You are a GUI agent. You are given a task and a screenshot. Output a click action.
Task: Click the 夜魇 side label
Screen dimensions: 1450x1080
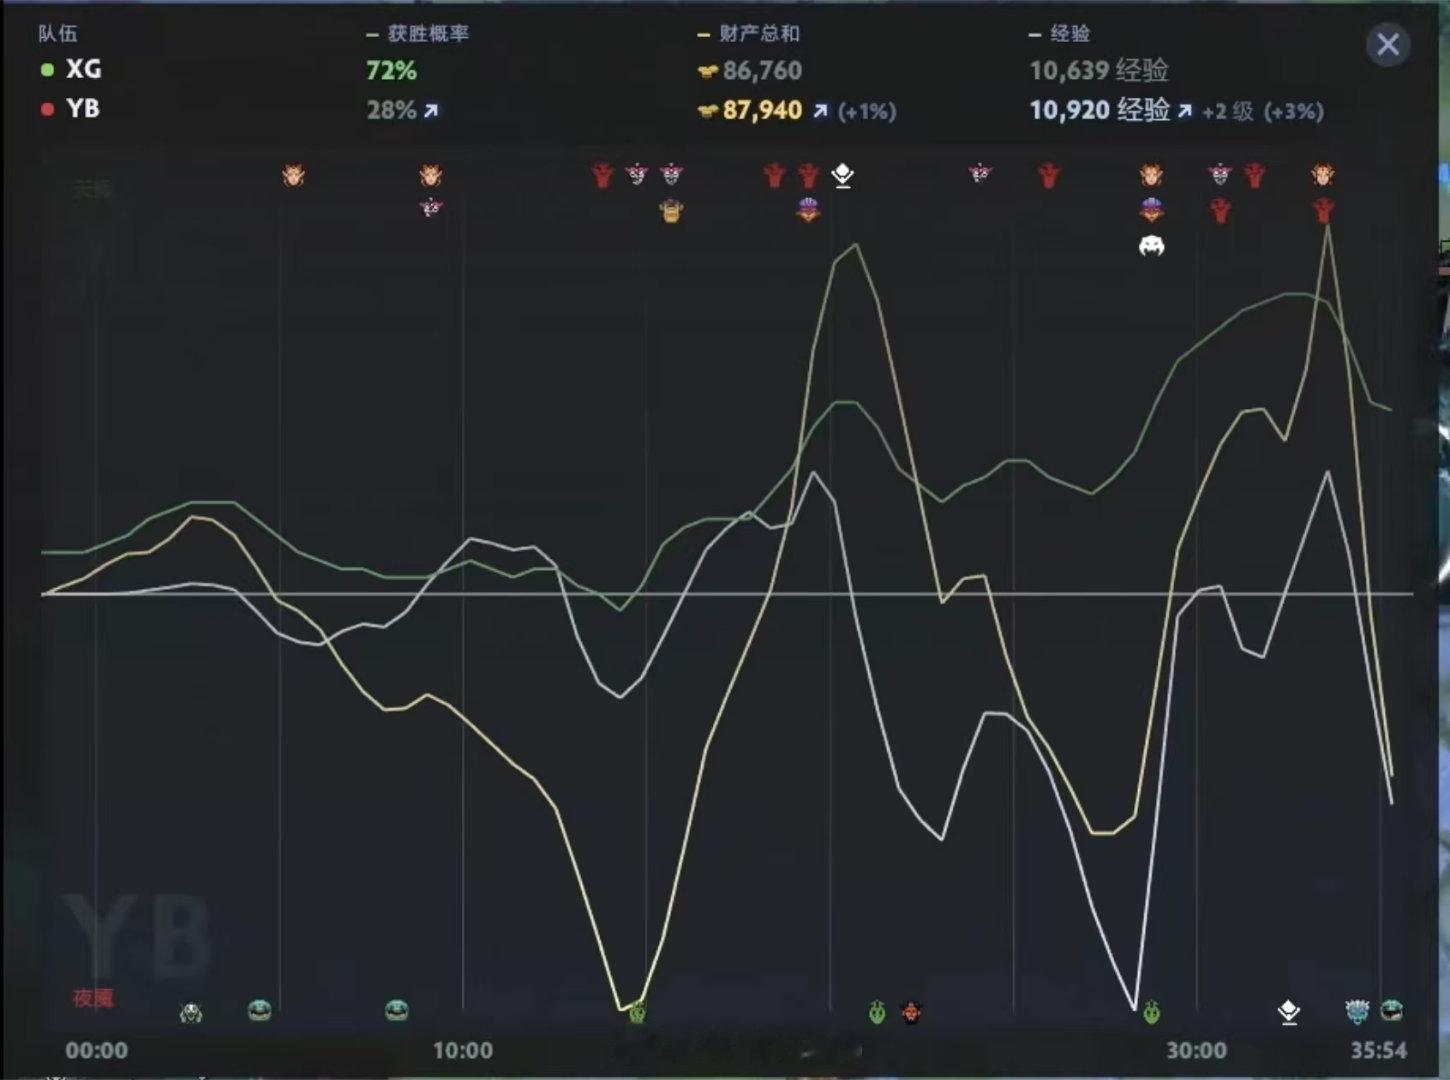coord(92,998)
